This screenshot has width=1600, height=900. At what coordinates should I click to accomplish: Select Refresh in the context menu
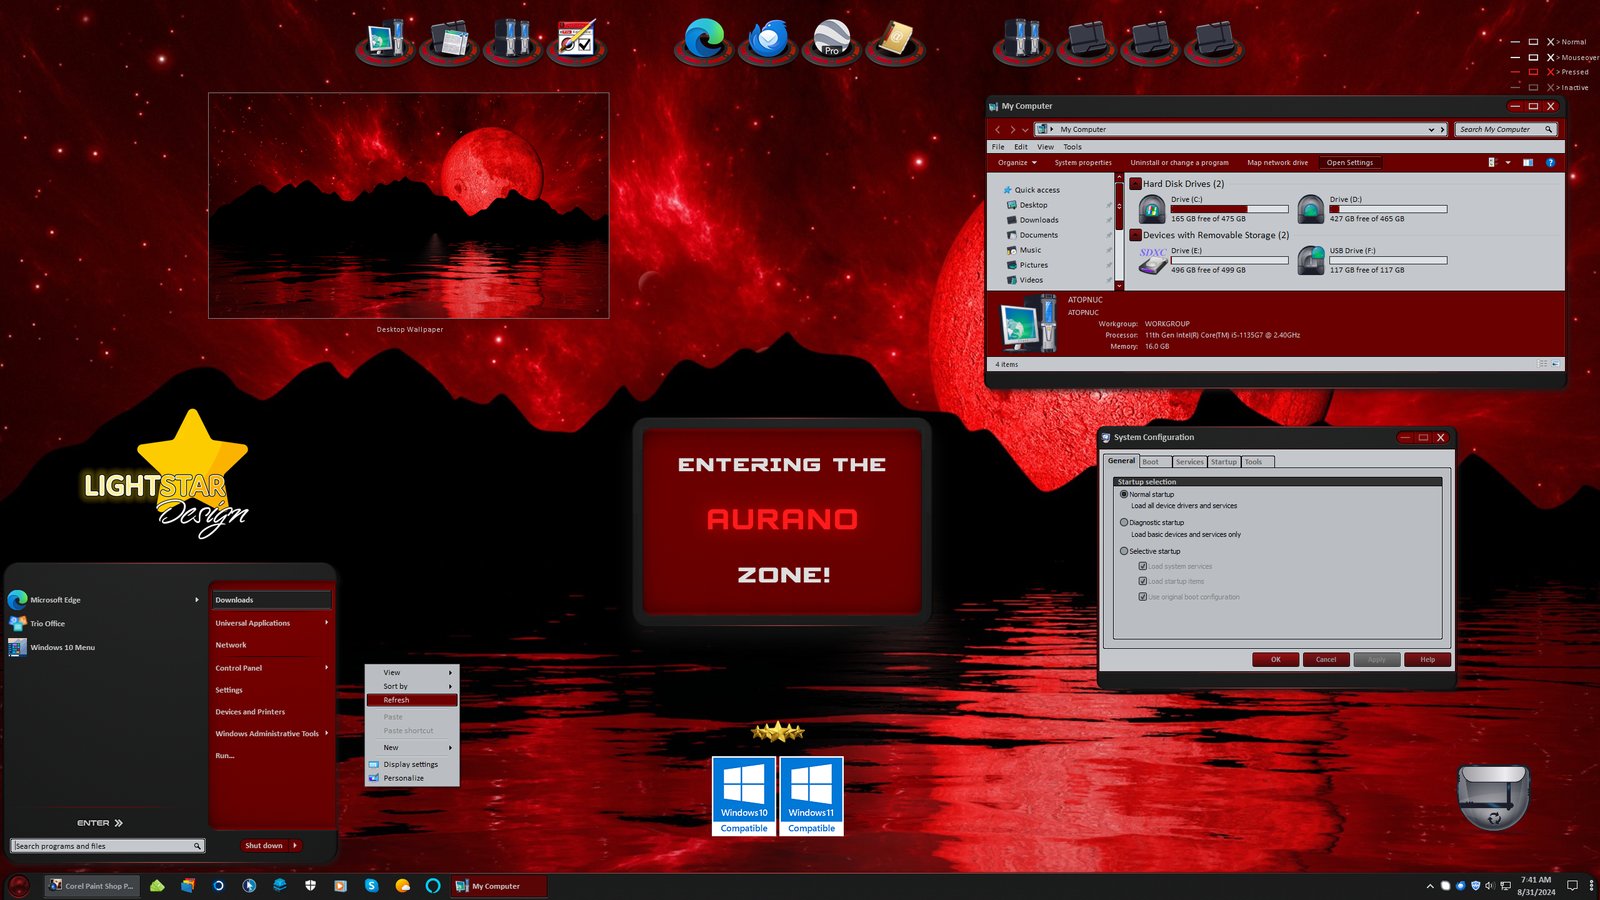click(x=412, y=700)
